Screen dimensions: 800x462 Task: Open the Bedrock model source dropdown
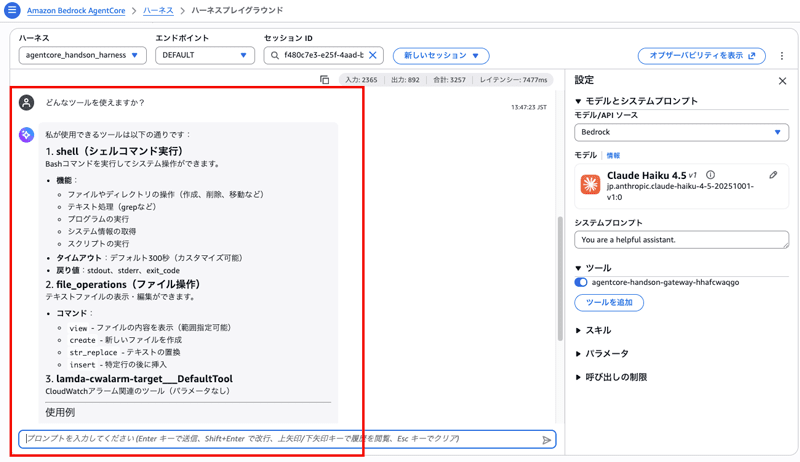coord(681,132)
